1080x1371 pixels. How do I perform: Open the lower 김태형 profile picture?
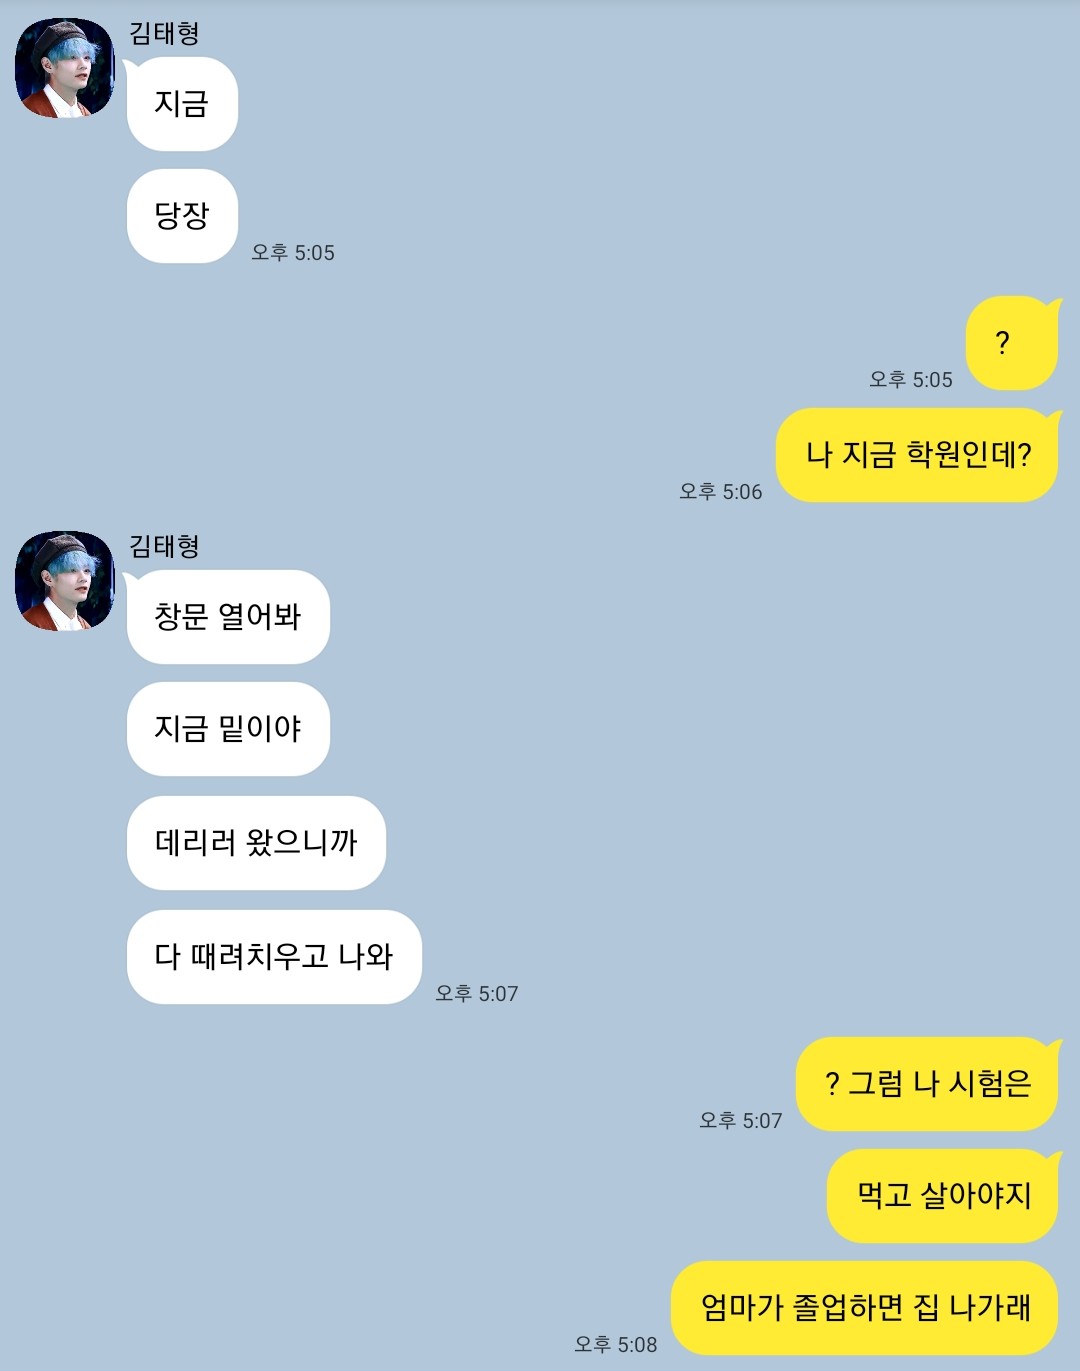[x=65, y=581]
